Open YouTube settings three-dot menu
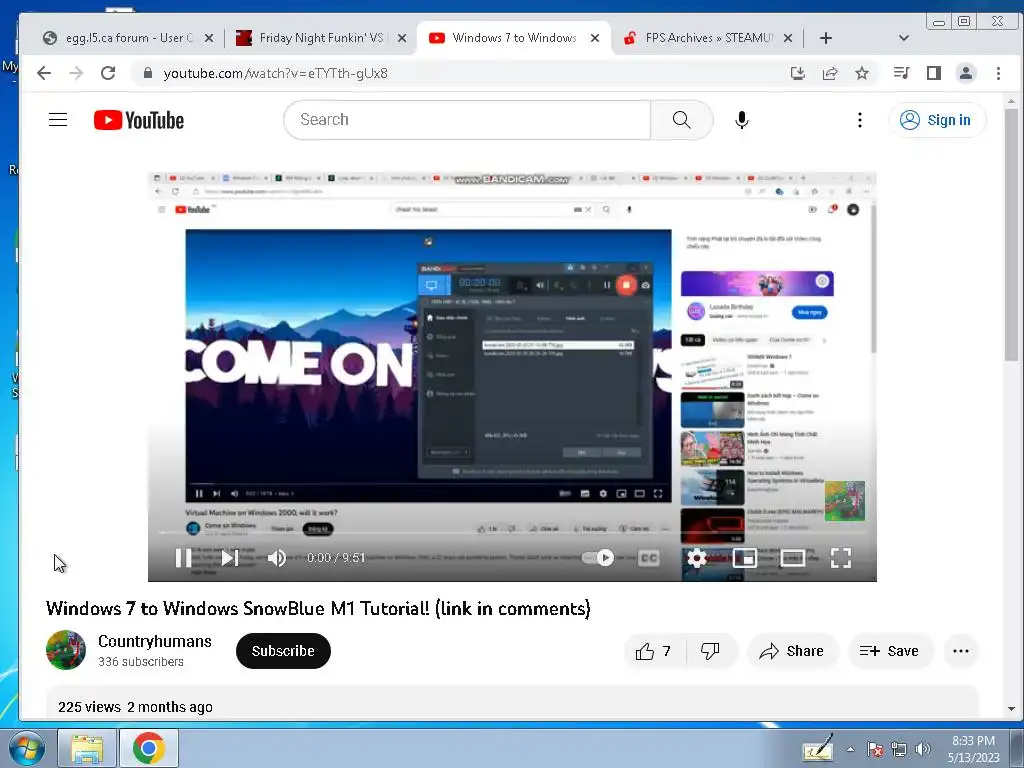 [859, 120]
